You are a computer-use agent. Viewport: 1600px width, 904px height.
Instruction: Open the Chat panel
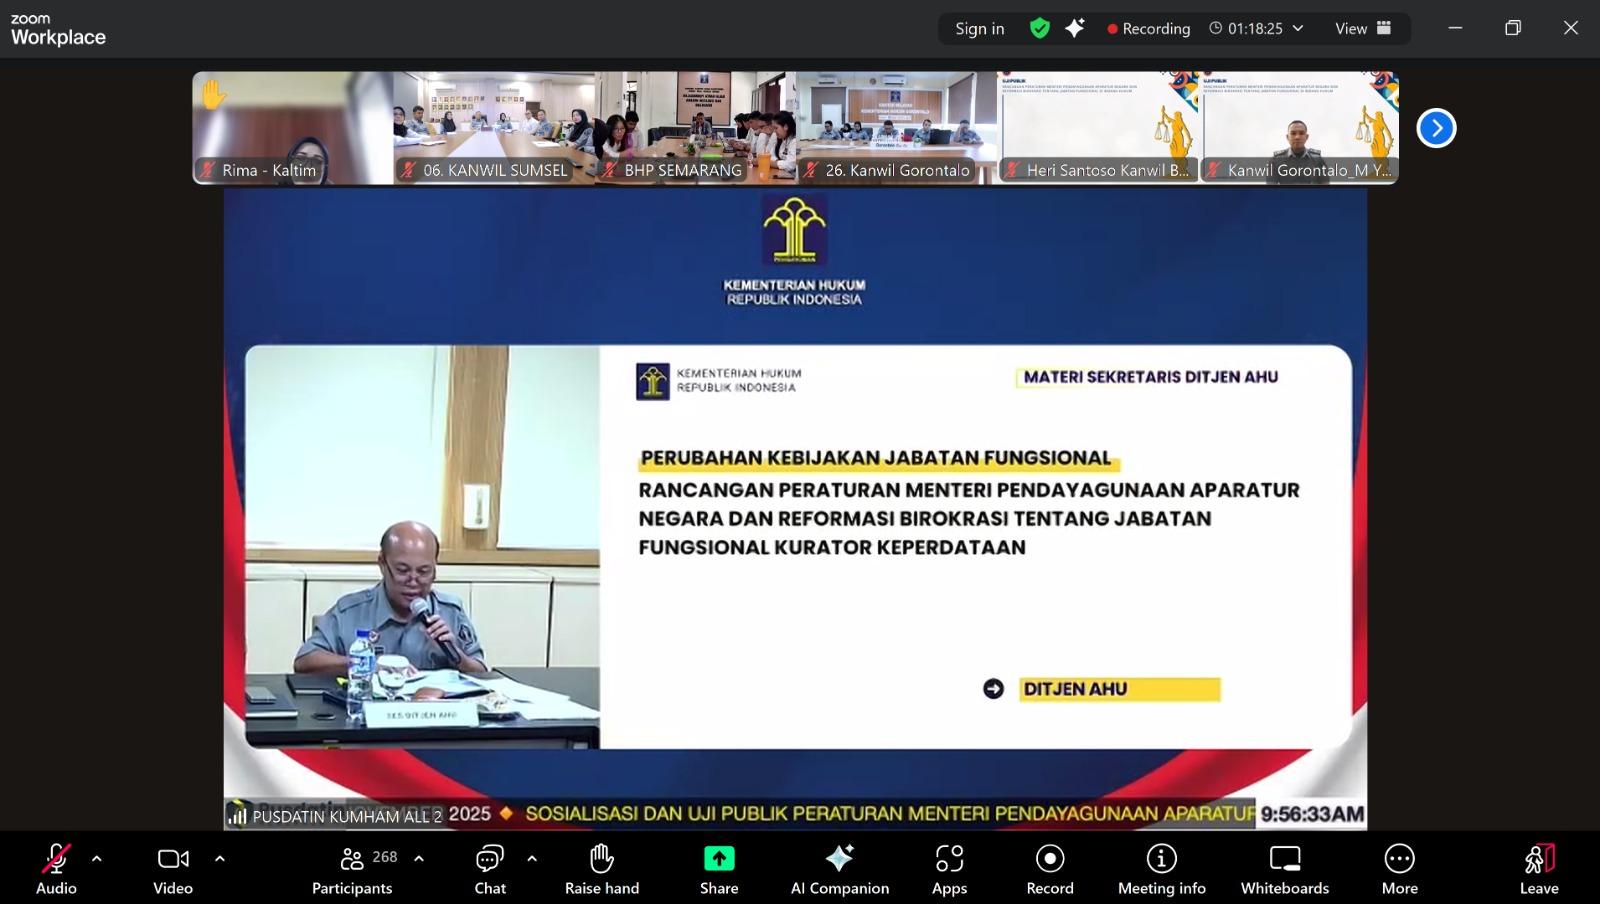[489, 868]
